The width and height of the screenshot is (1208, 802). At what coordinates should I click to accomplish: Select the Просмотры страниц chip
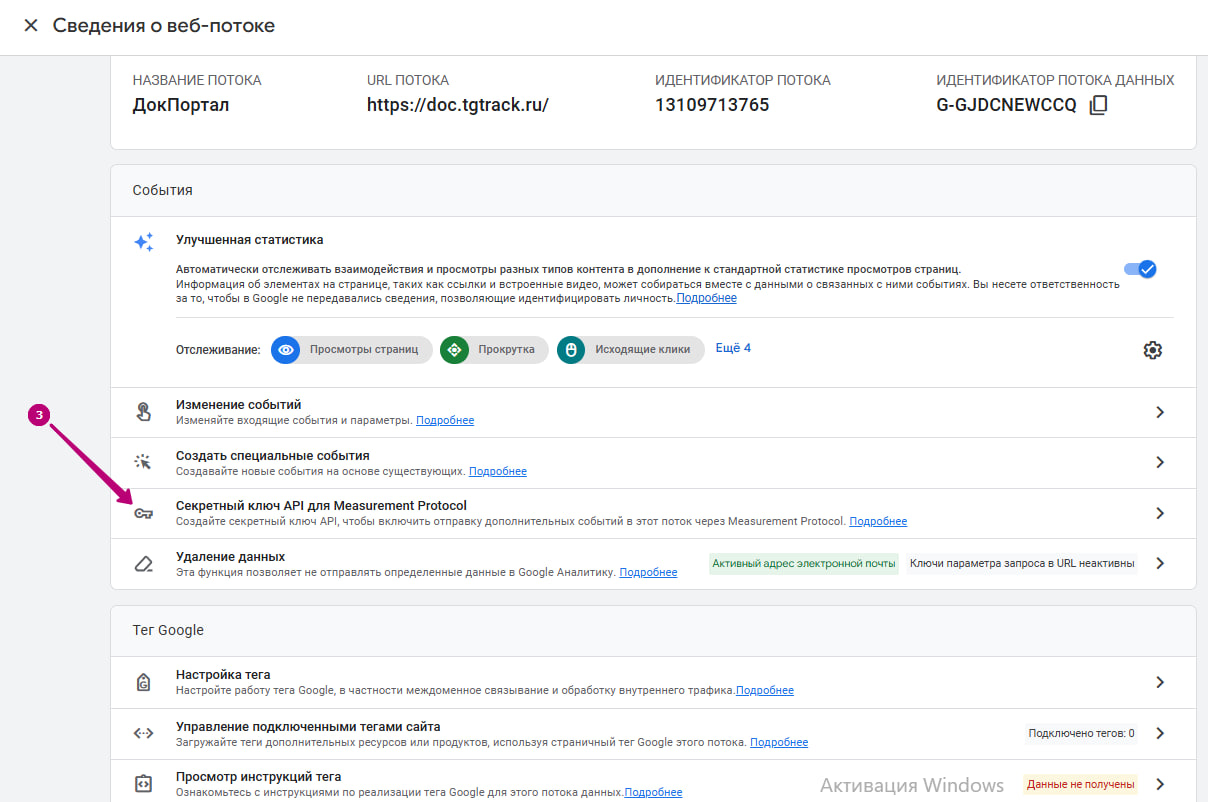[x=352, y=350]
